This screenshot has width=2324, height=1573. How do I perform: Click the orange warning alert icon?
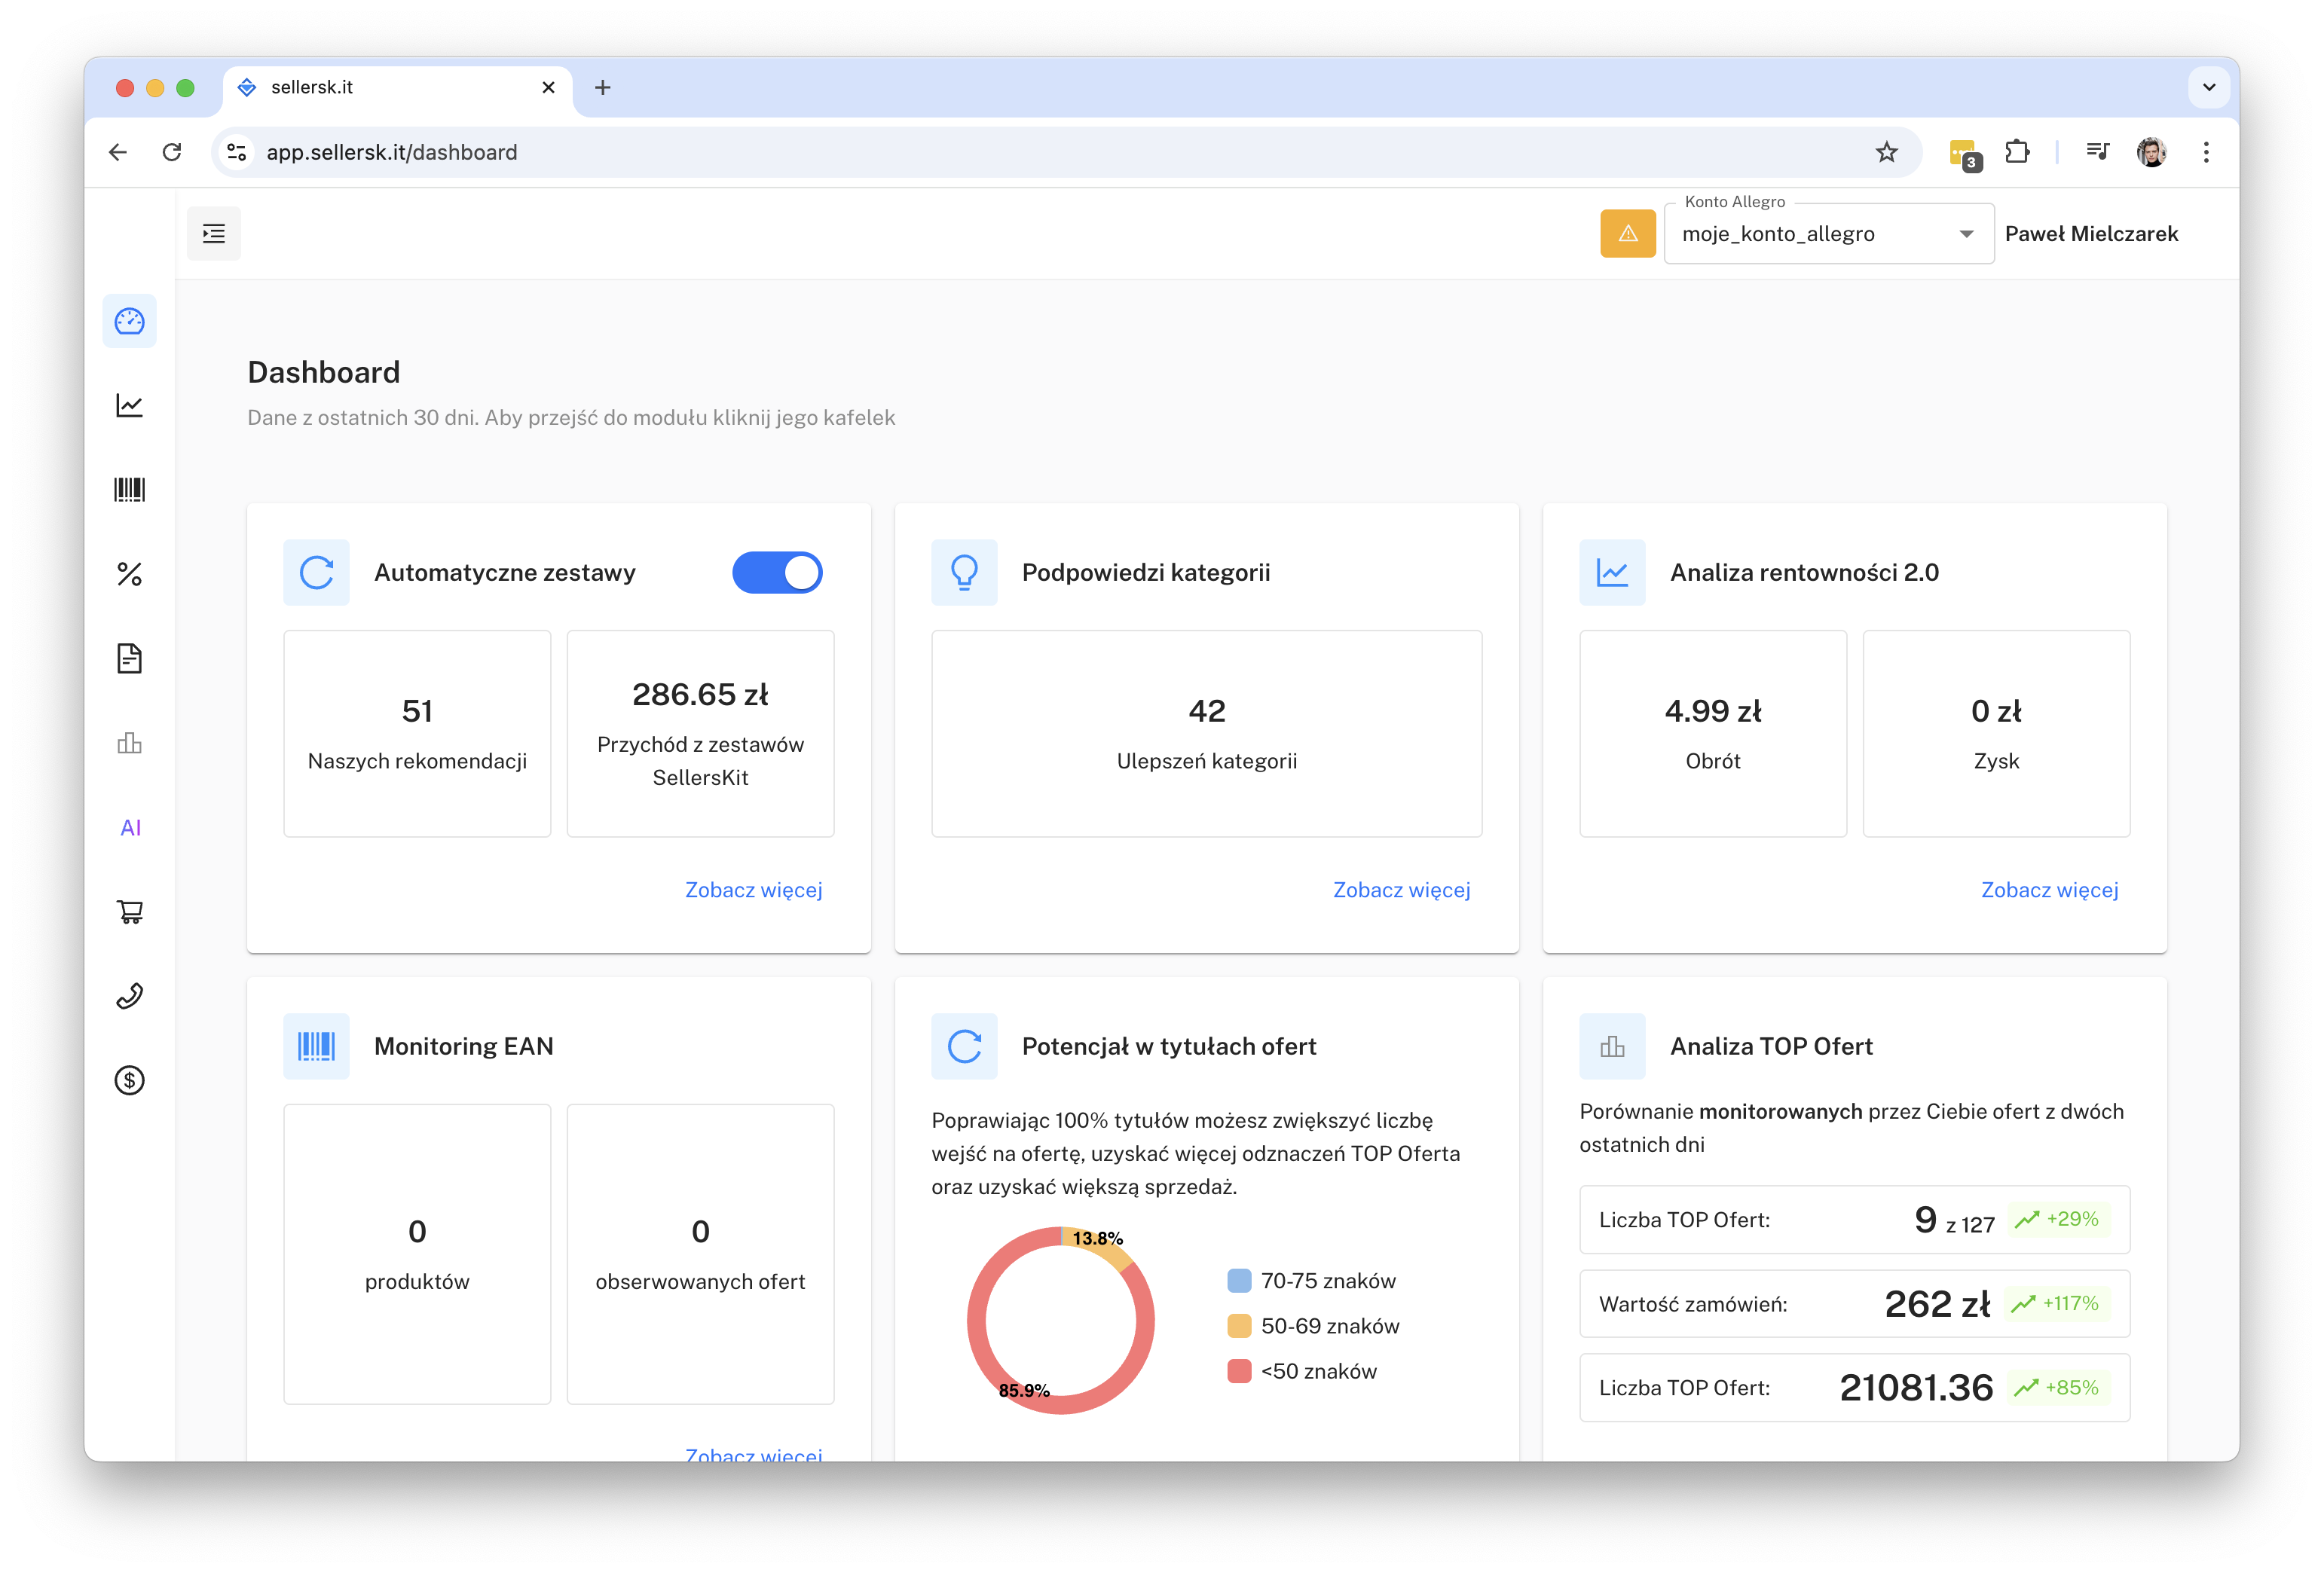(1627, 233)
